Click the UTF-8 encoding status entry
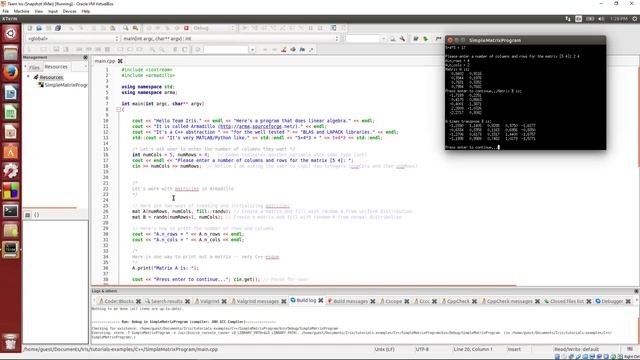 click(x=422, y=349)
